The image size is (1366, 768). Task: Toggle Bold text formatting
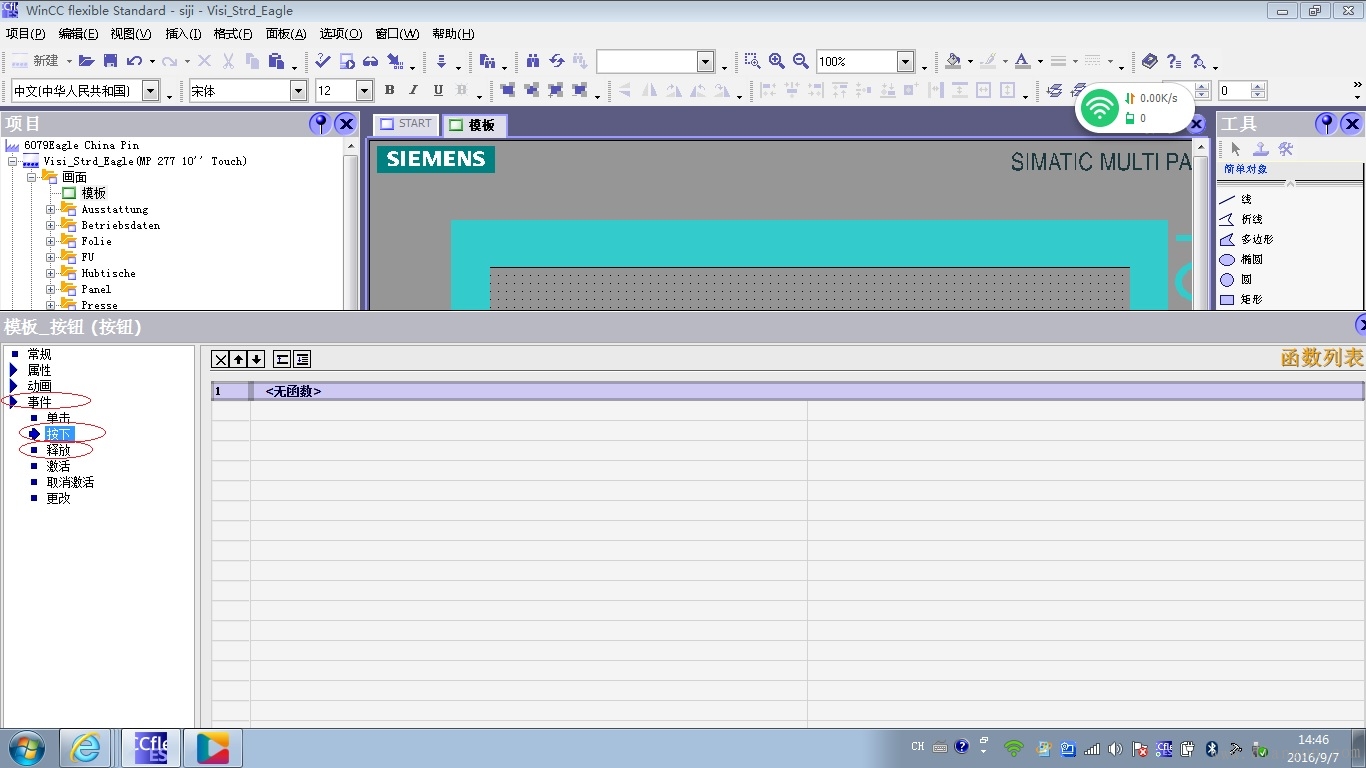click(x=390, y=90)
